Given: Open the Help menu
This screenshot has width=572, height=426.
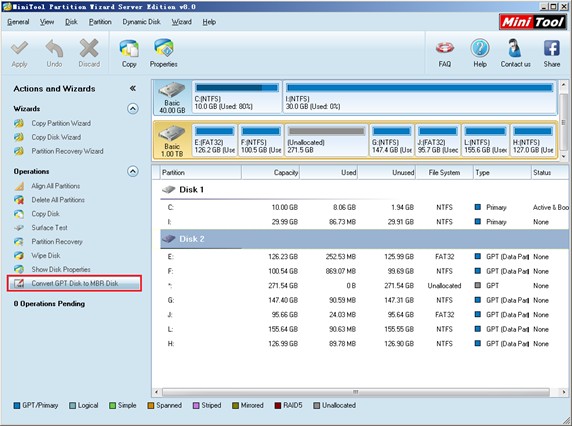Looking at the screenshot, I should pyautogui.click(x=209, y=22).
